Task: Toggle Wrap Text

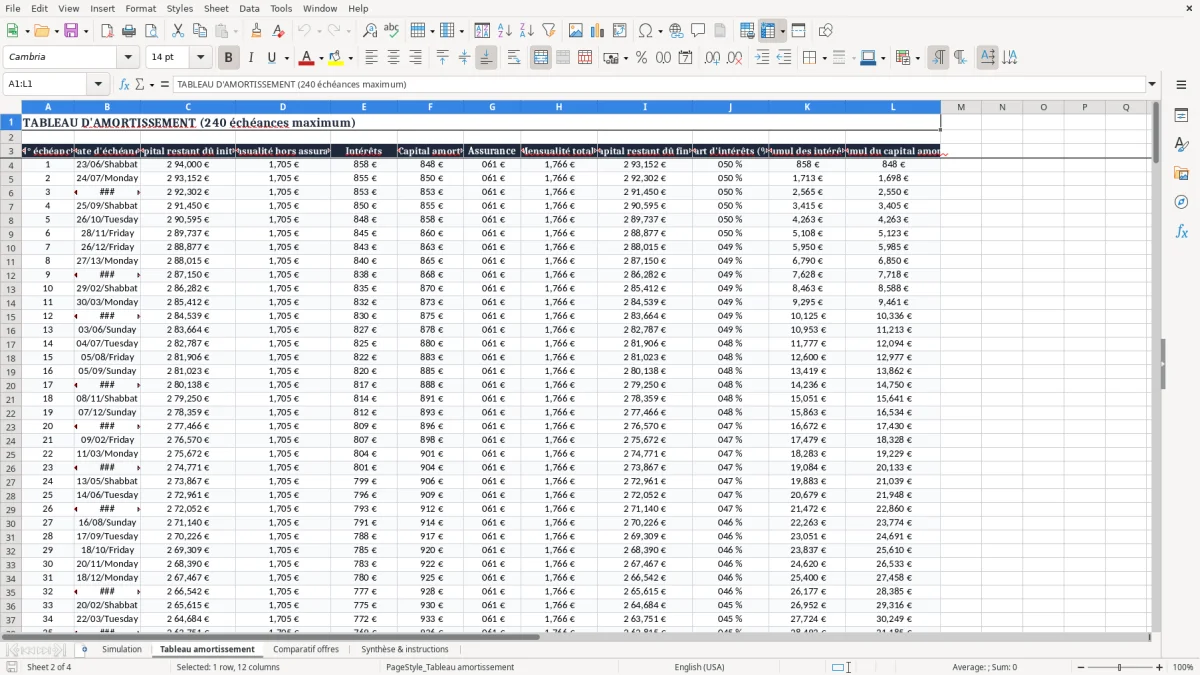Action: click(514, 58)
